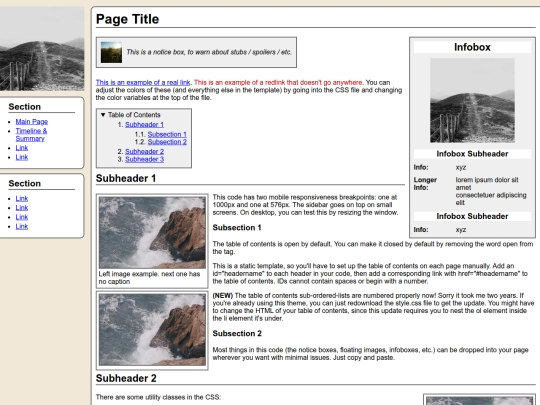Viewport: 540px width, 405px height.
Task: Click the wave image with the caption
Action: 152,232
